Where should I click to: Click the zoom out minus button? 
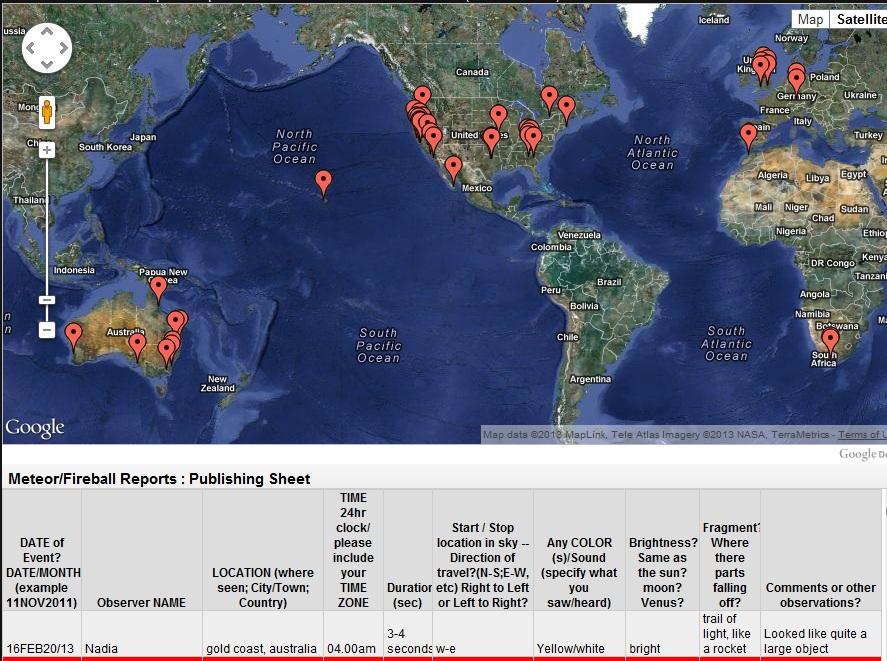pos(47,329)
